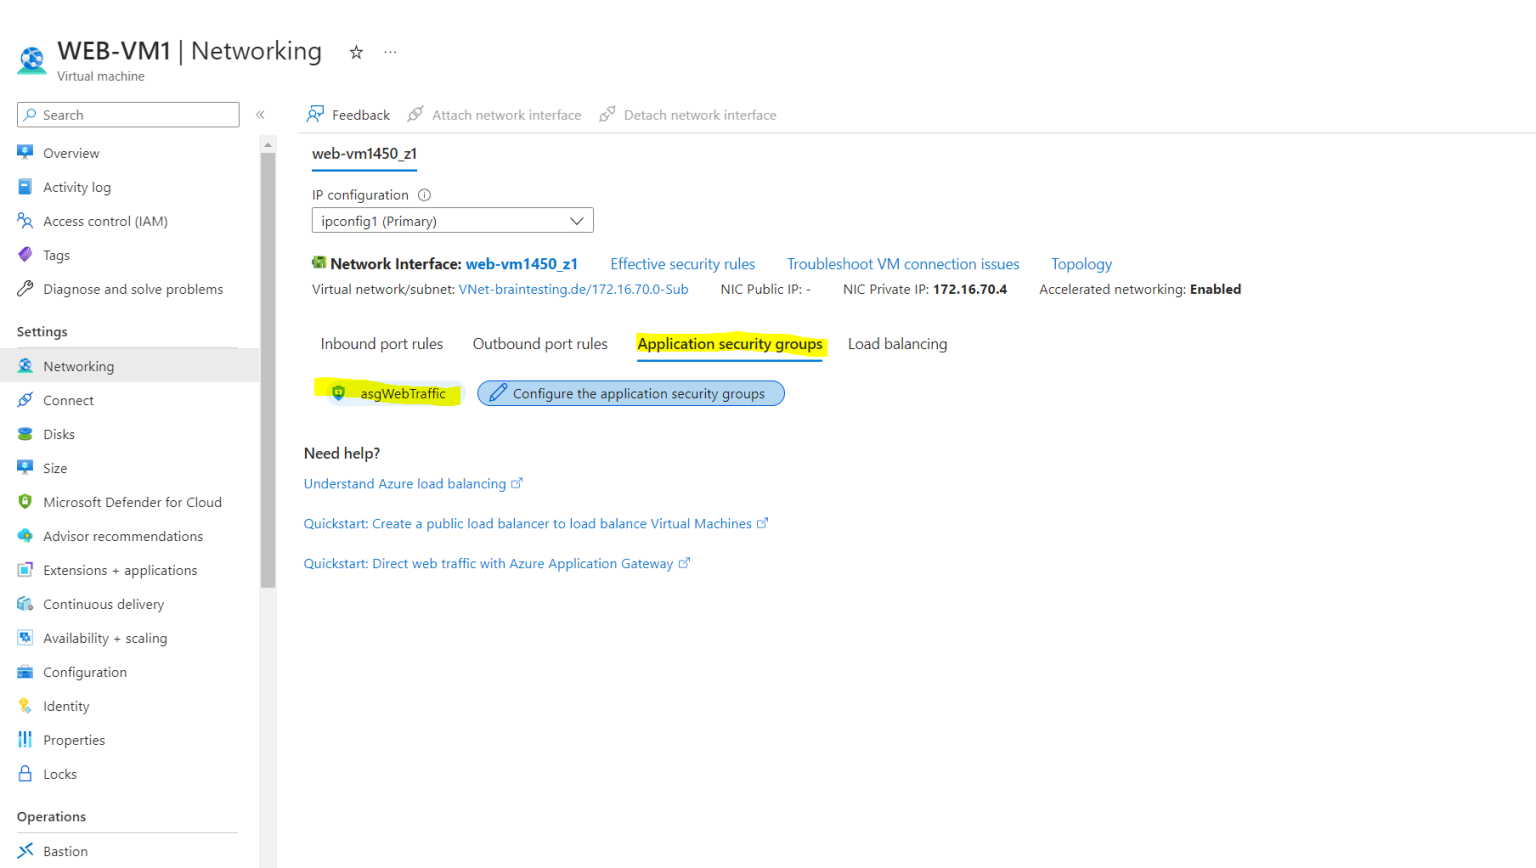Click the Disks icon in sidebar
The image size is (1536, 868).
pyautogui.click(x=25, y=434)
